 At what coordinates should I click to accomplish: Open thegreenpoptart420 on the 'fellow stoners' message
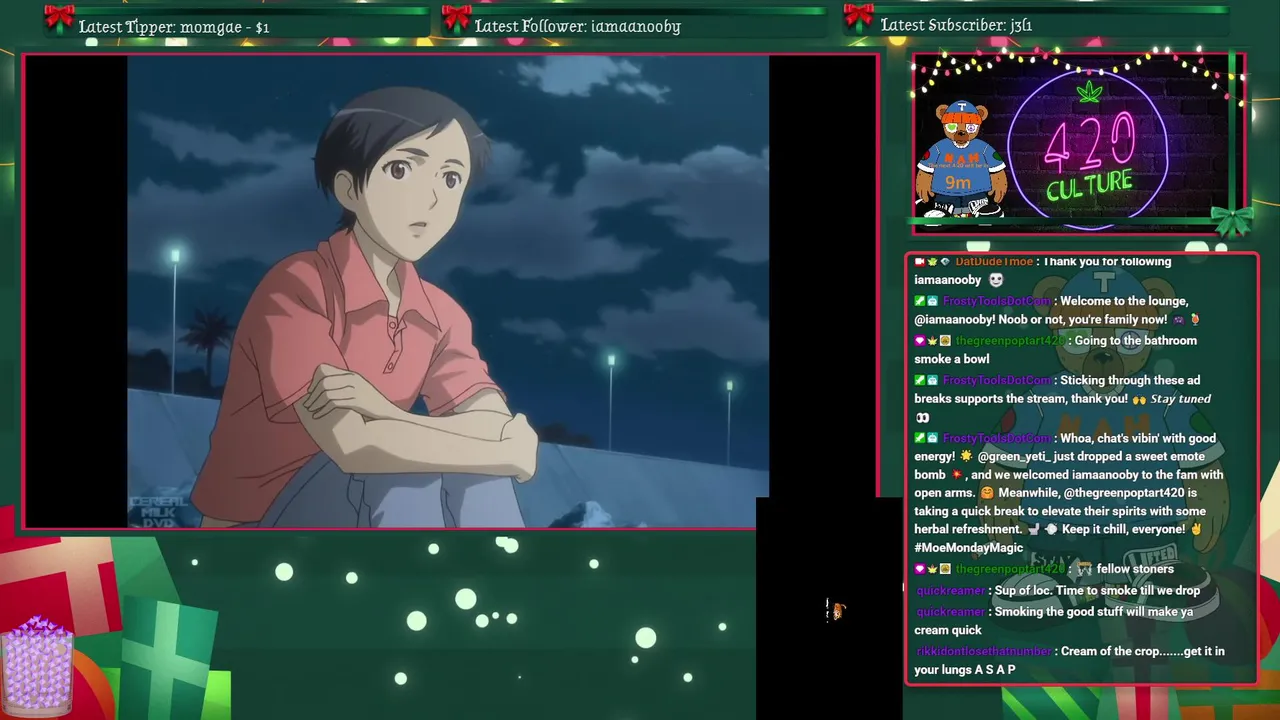[1010, 569]
